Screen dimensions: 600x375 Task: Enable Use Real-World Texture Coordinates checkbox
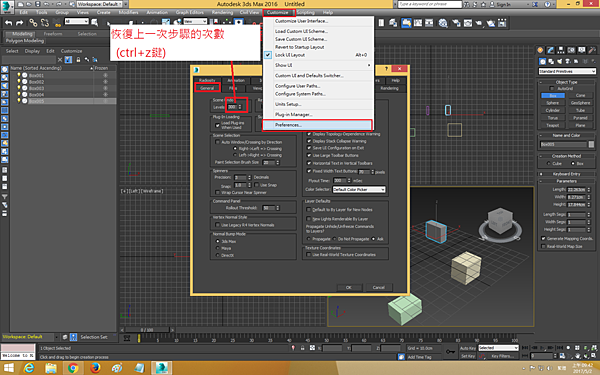(308, 254)
